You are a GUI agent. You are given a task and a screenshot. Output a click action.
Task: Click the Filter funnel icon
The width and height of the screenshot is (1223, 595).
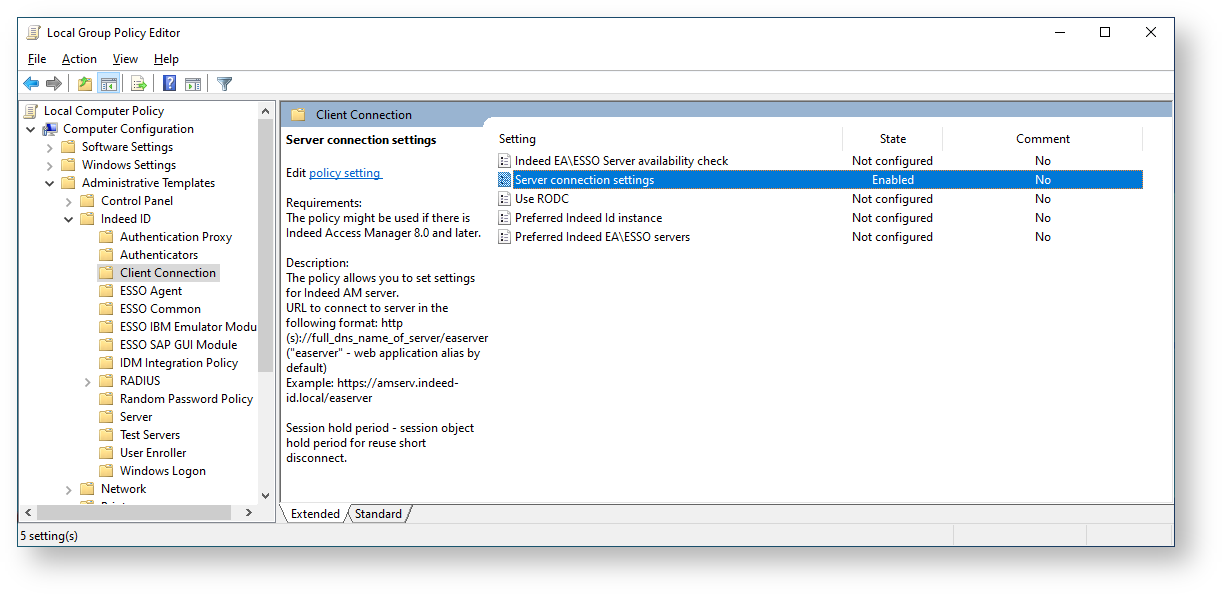[x=225, y=84]
